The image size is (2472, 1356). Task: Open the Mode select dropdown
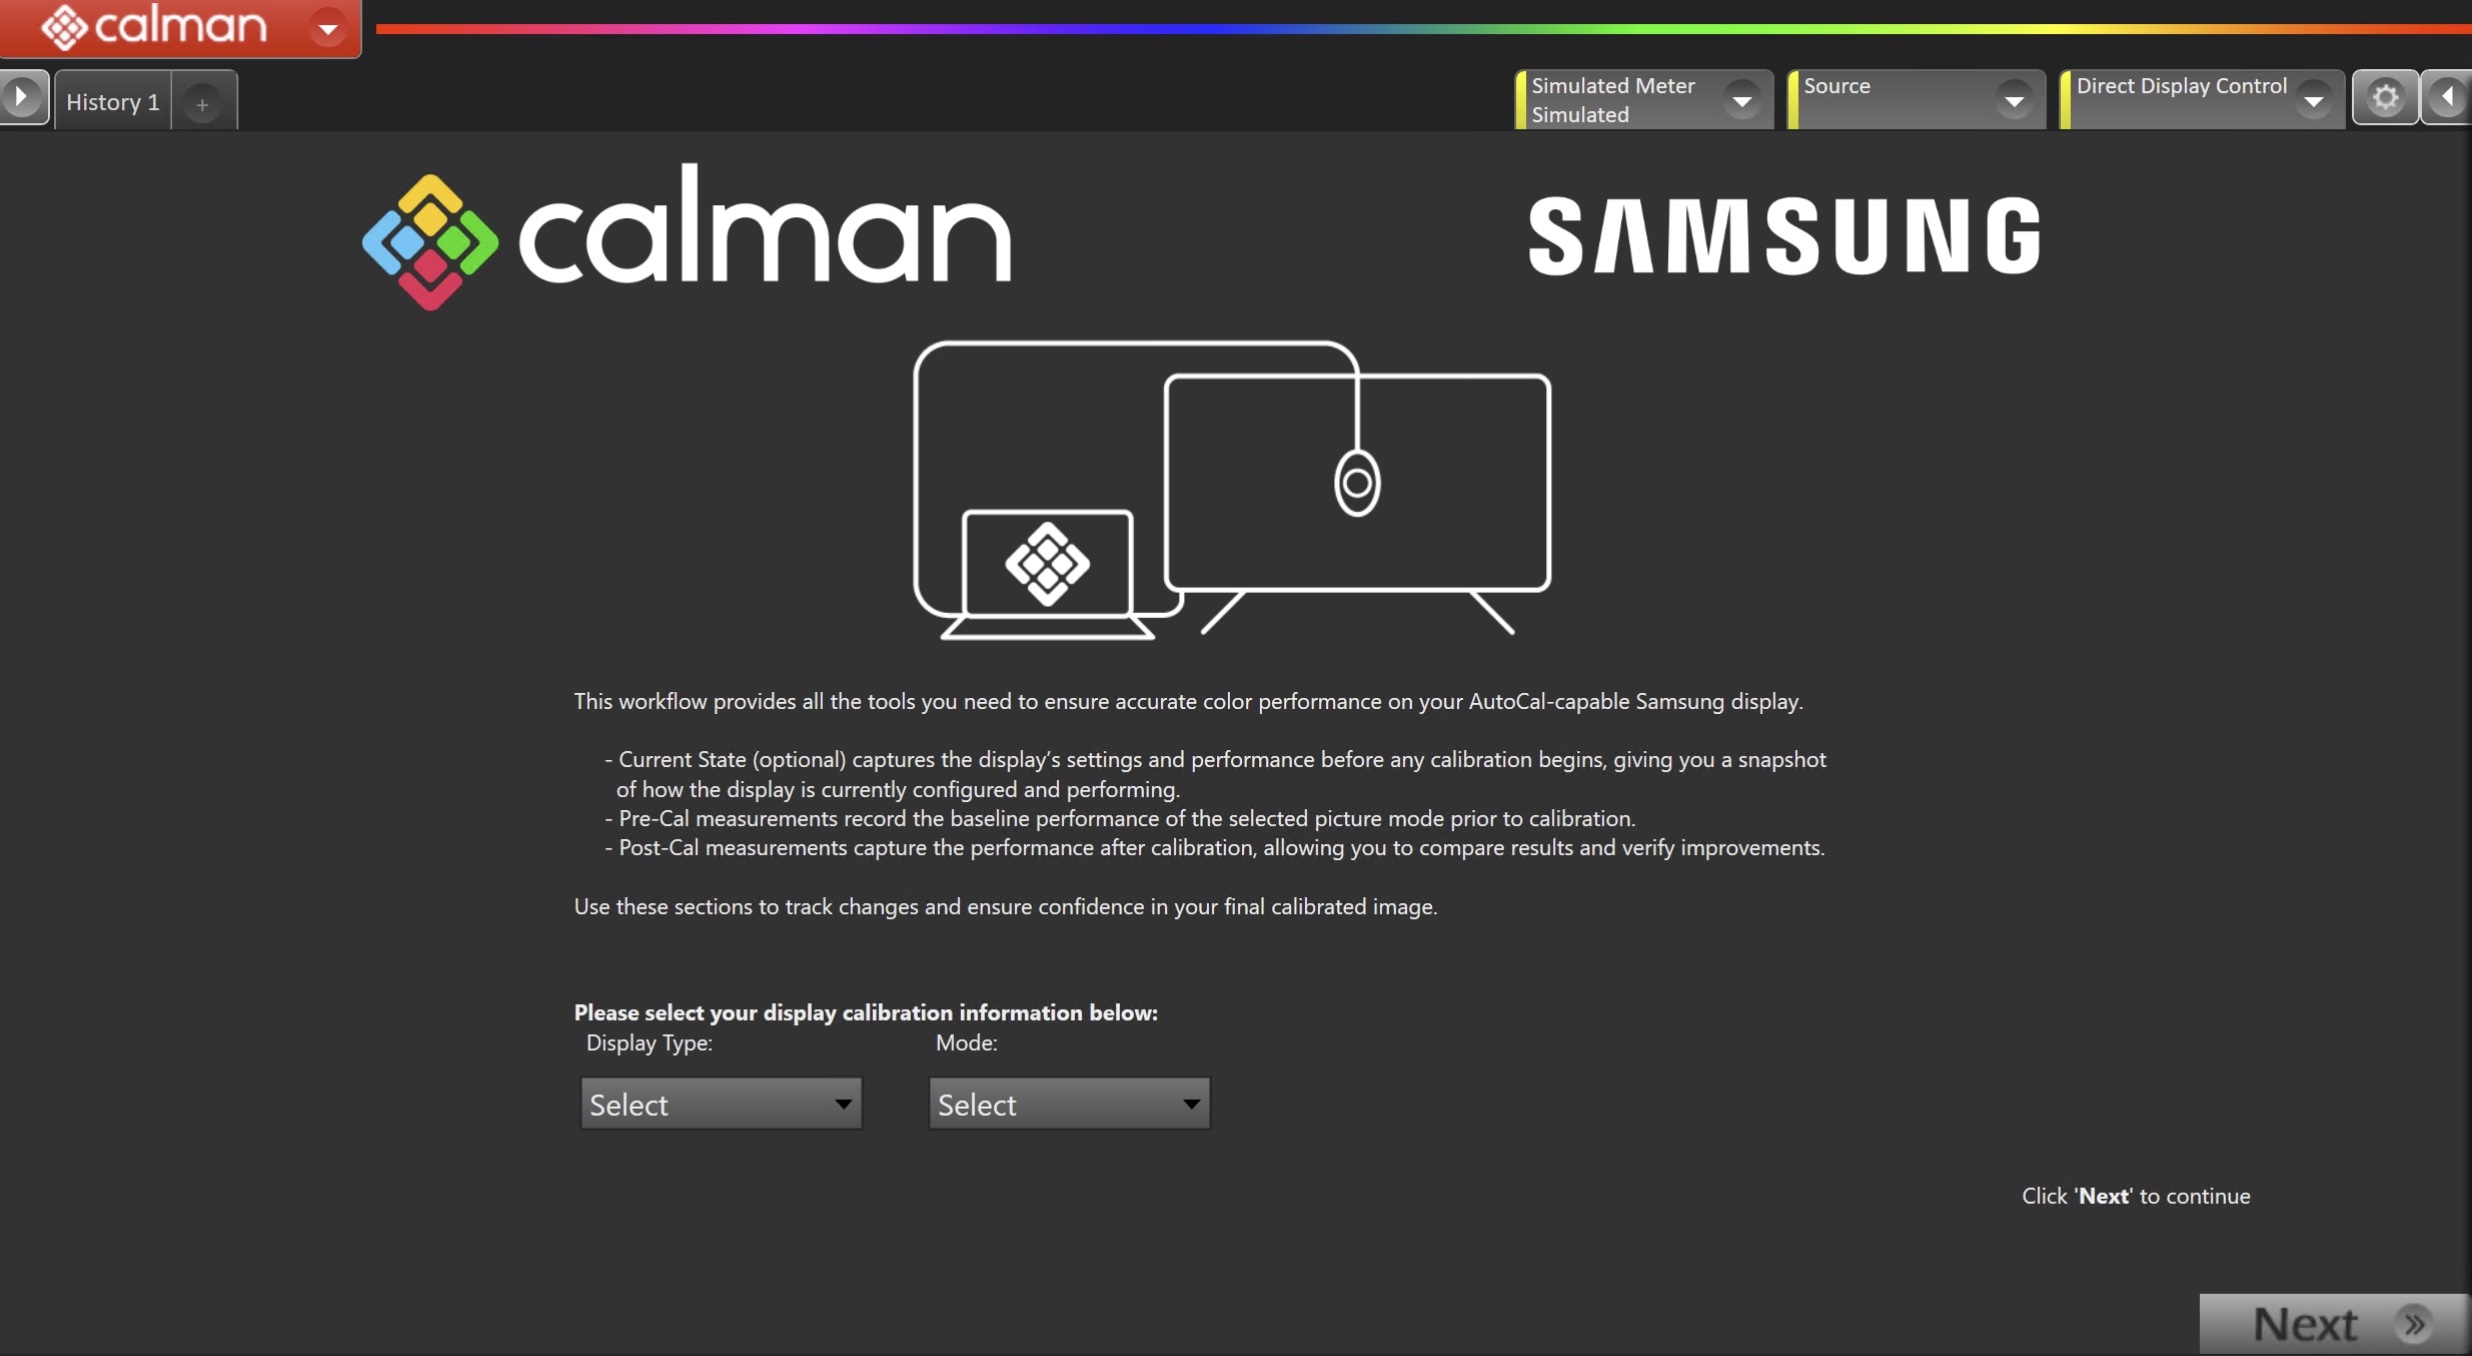point(1068,1104)
